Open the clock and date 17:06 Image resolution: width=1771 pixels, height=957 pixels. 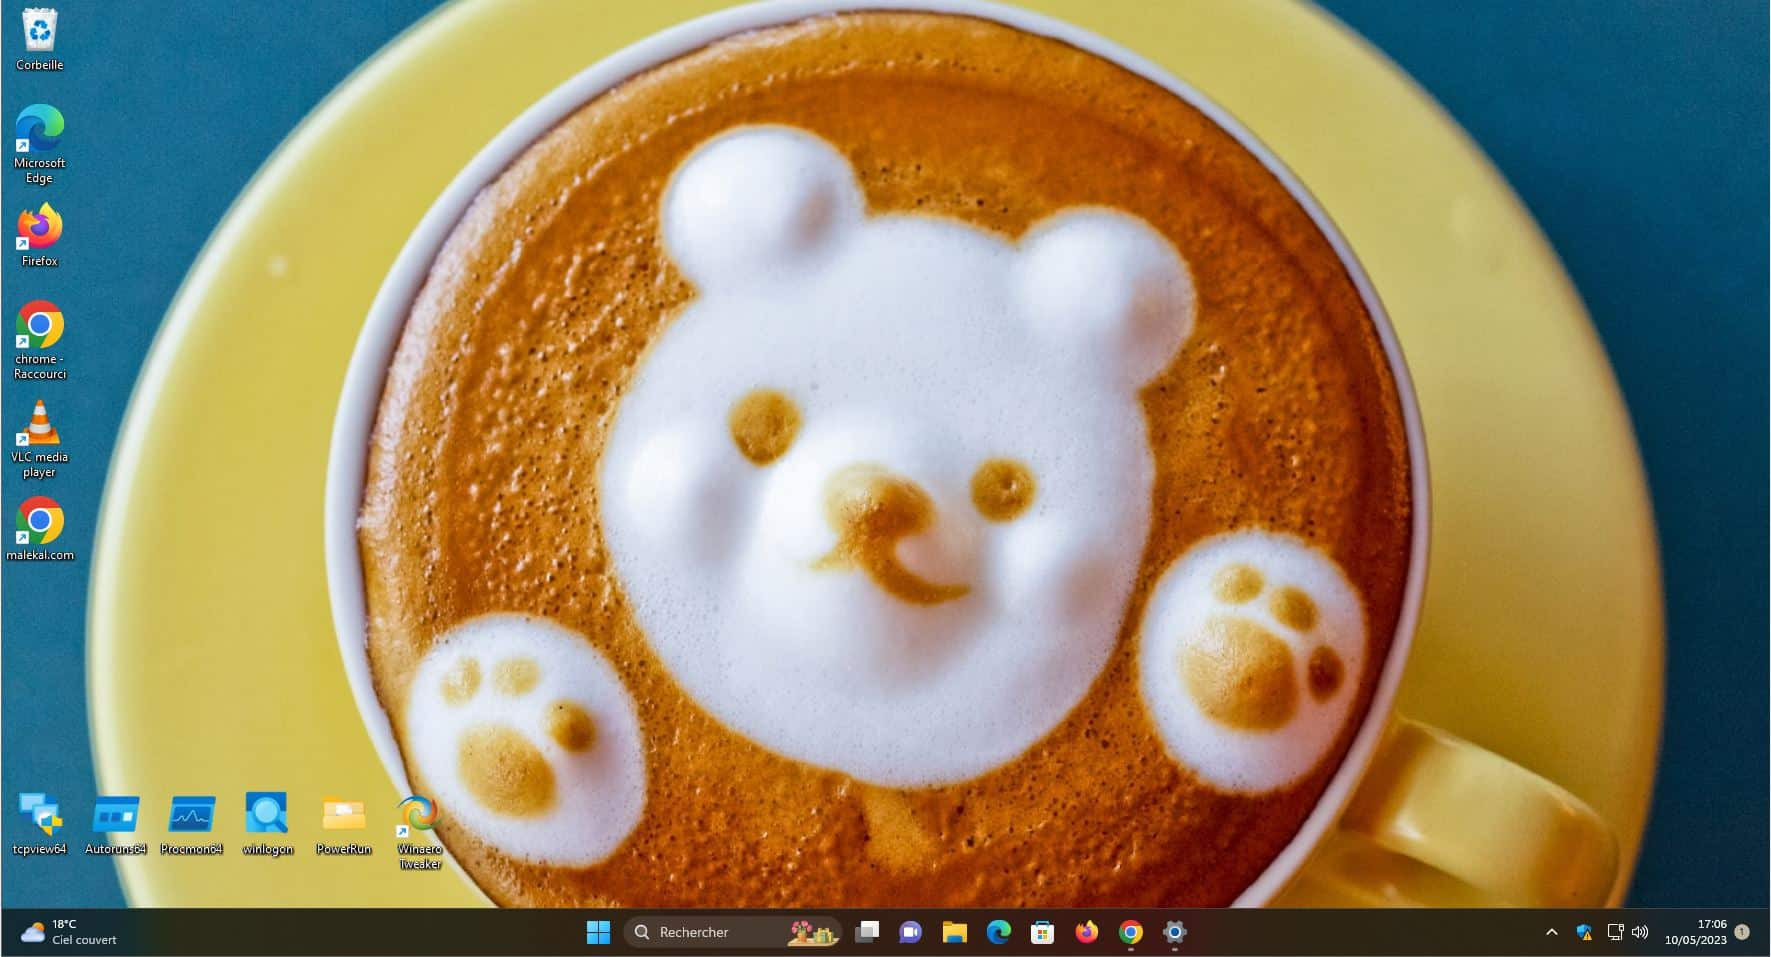tap(1696, 932)
